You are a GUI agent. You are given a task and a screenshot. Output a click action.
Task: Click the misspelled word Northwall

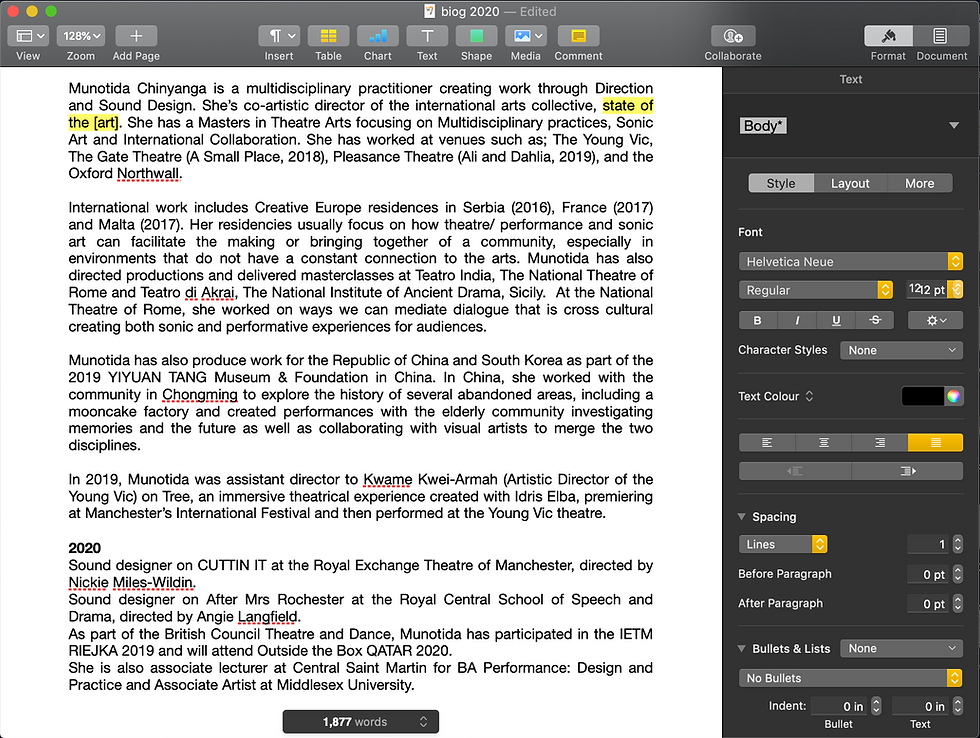(148, 174)
